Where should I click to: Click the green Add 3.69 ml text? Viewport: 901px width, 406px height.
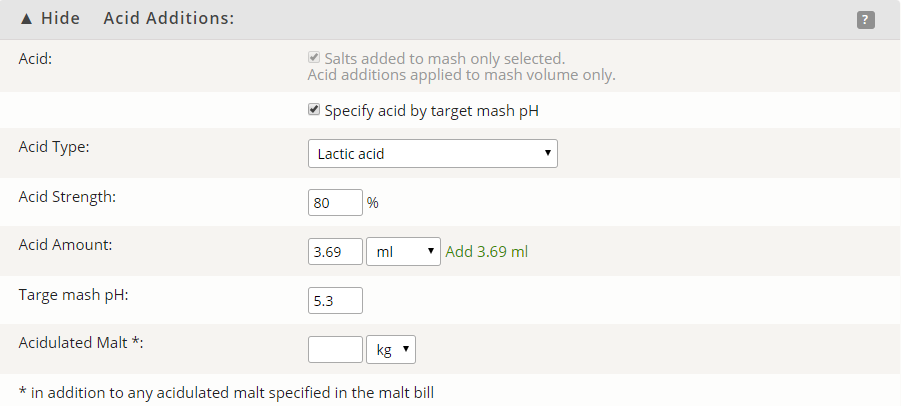point(487,252)
